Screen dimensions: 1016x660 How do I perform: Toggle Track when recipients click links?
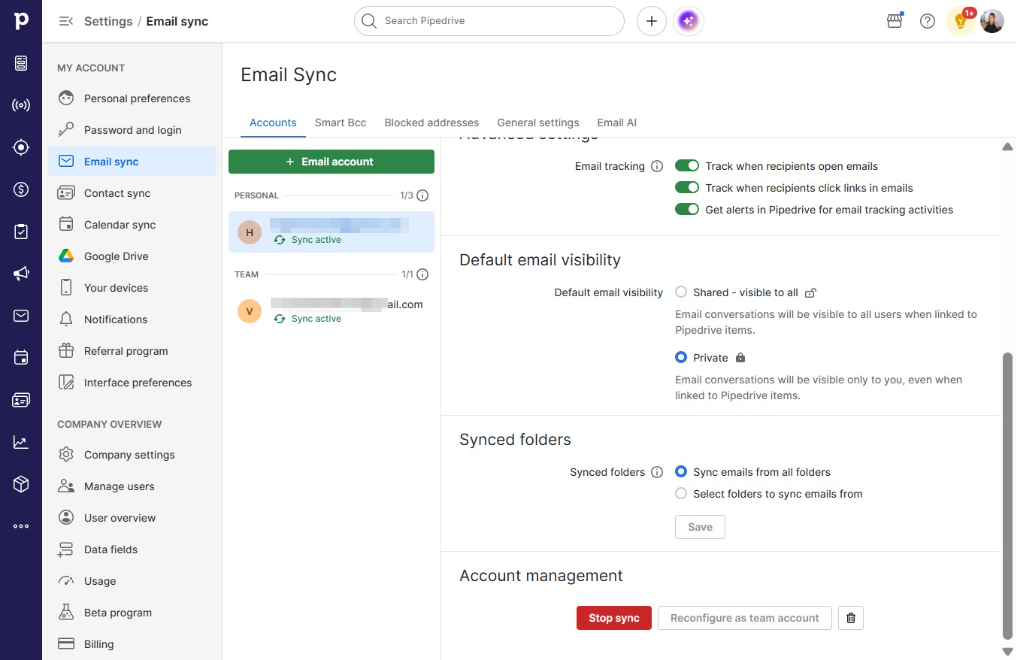click(687, 187)
